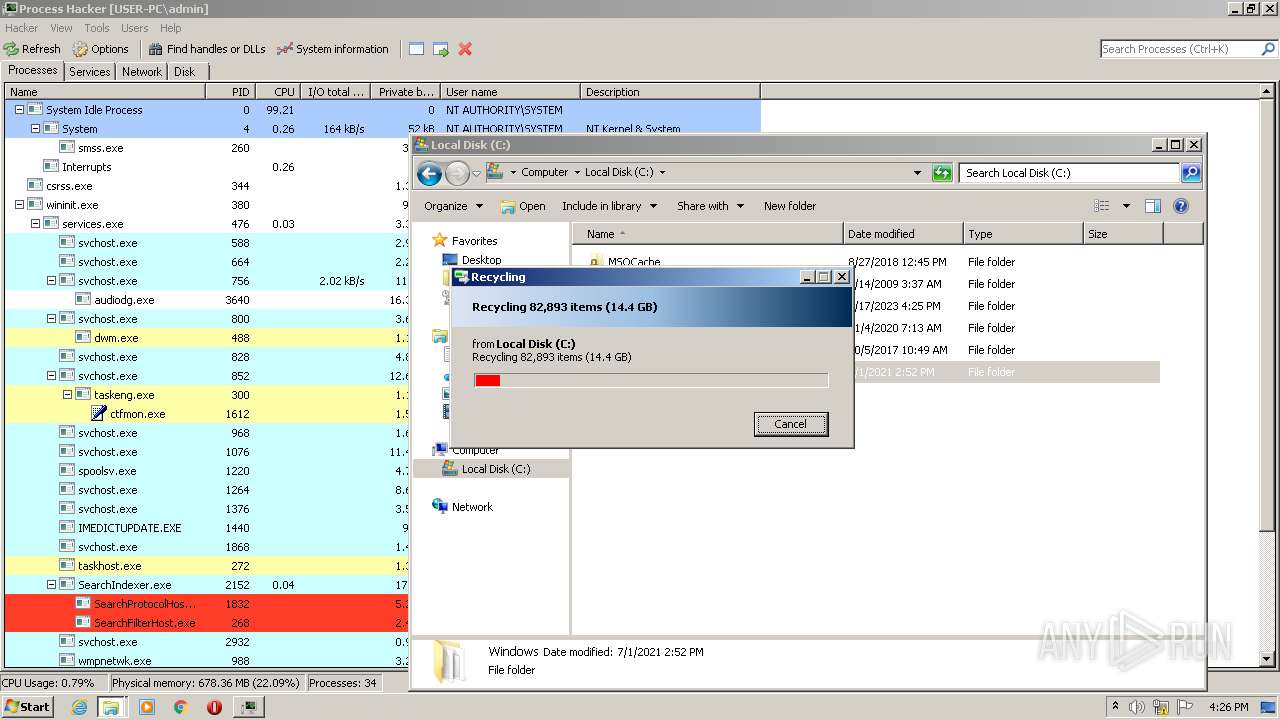Open System information window
The height and width of the screenshot is (720, 1280).
point(332,48)
